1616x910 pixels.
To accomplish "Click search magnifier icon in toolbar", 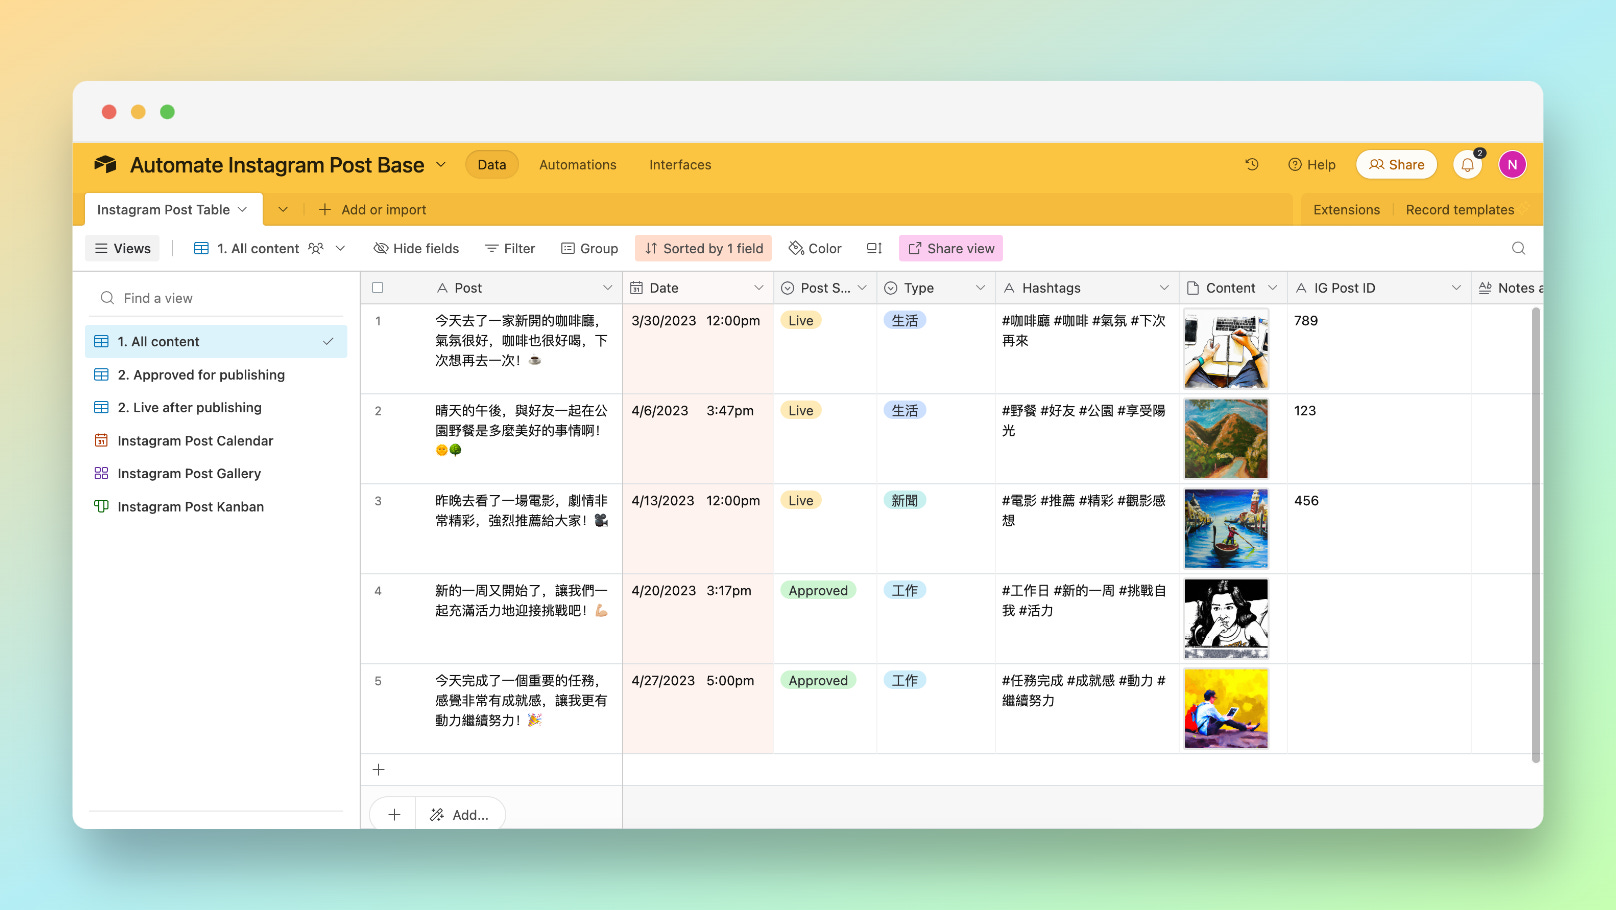I will [x=1518, y=248].
